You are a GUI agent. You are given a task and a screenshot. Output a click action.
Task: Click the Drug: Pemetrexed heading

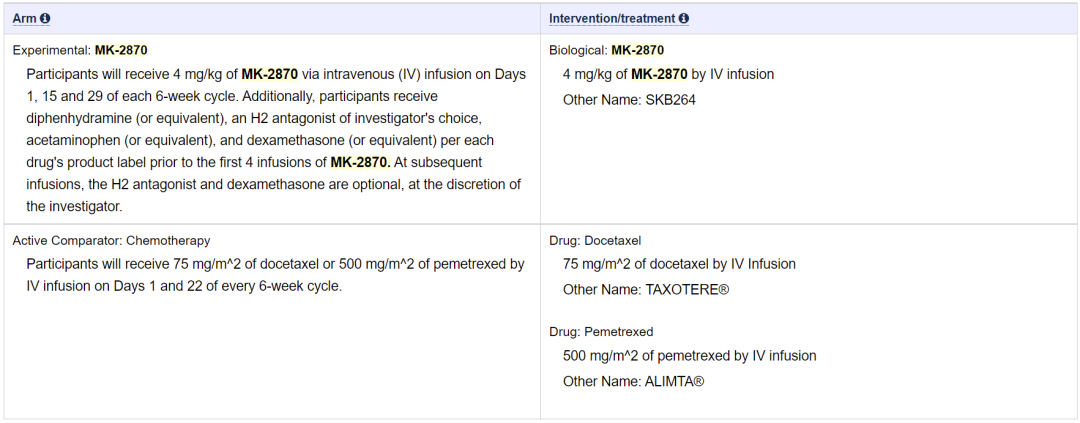601,332
